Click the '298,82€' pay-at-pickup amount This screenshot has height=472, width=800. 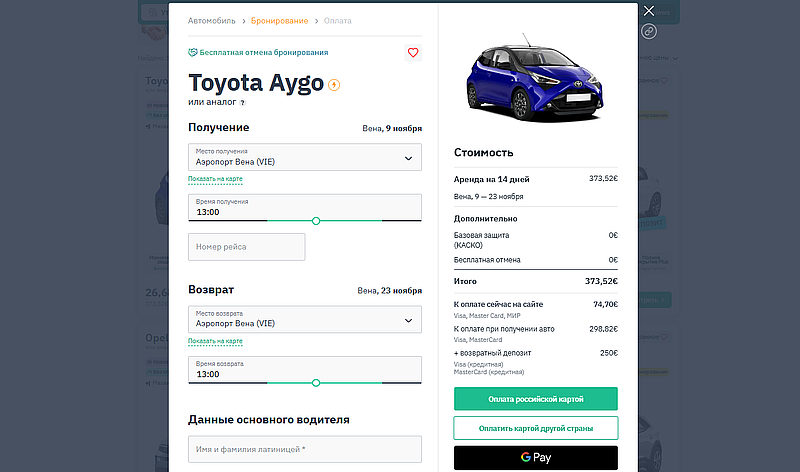tap(604, 329)
